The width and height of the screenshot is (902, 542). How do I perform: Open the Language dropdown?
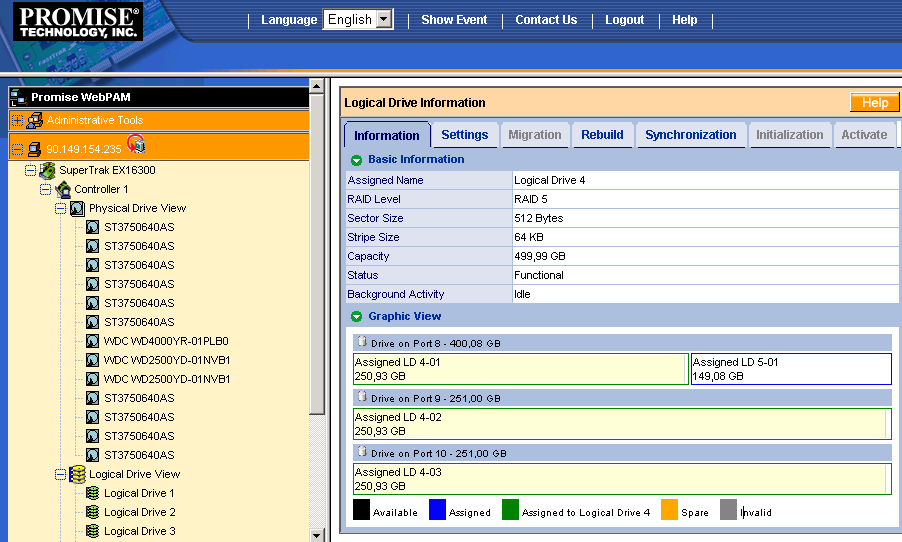(x=385, y=20)
